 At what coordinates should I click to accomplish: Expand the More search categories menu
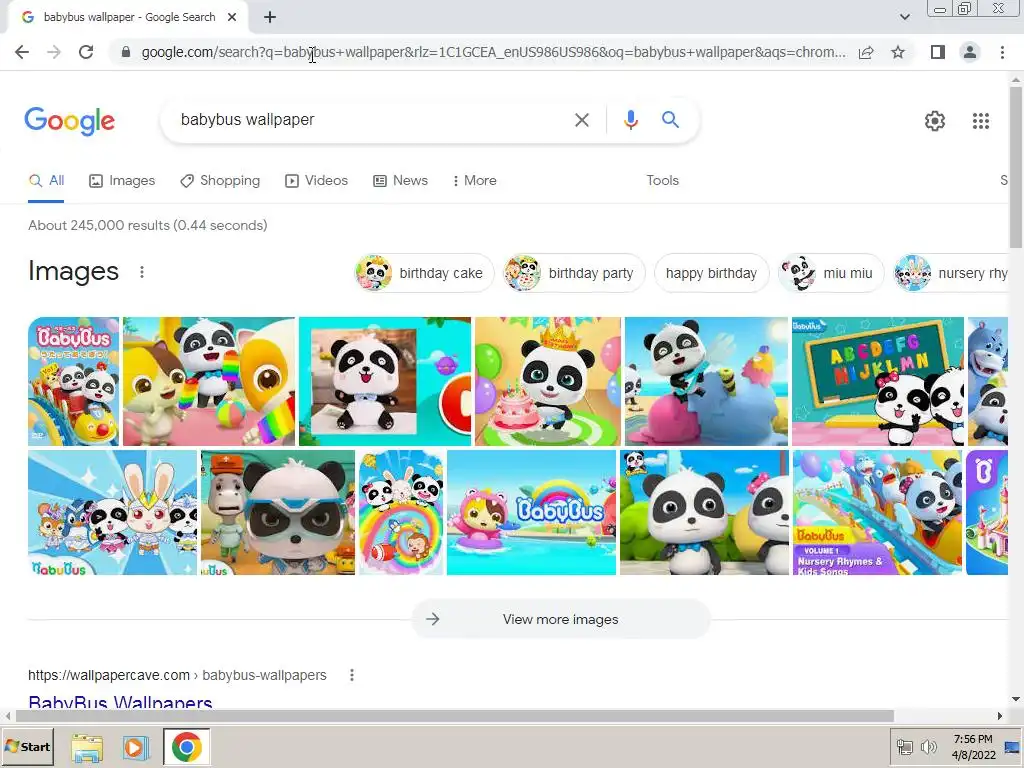[x=475, y=181]
